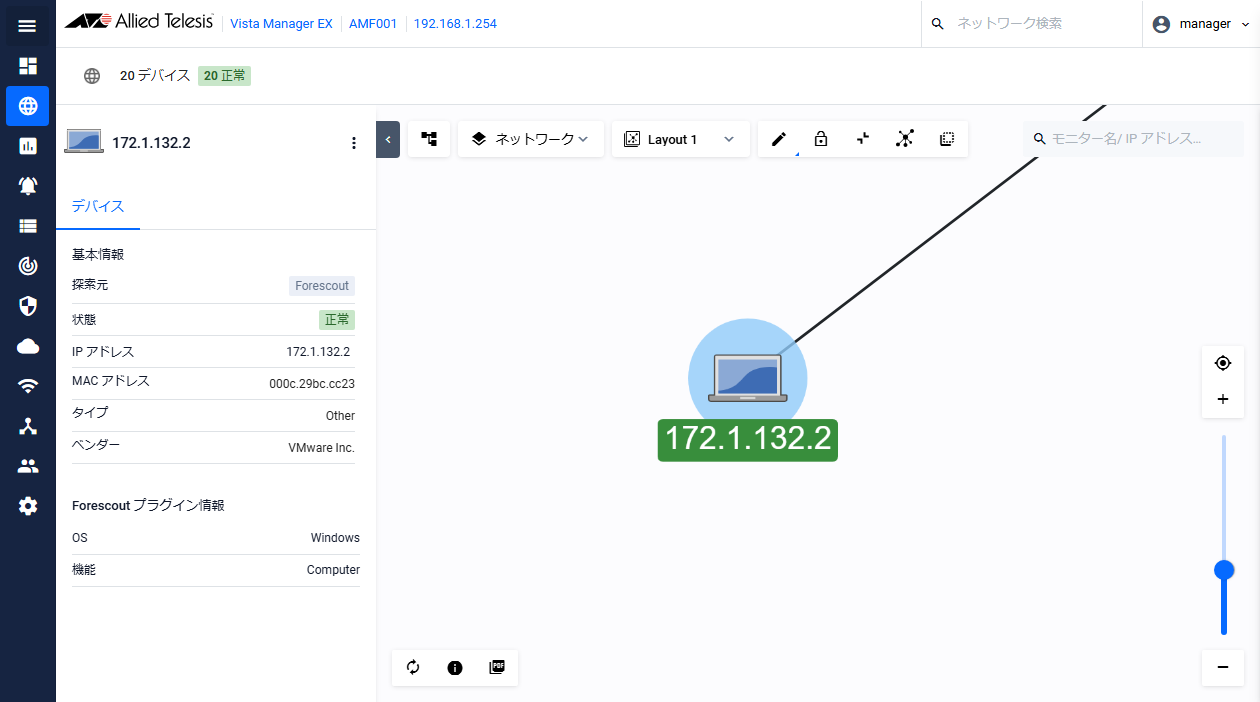Image resolution: width=1260 pixels, height=702 pixels.
Task: Center the map with locate icon
Action: tap(1222, 363)
